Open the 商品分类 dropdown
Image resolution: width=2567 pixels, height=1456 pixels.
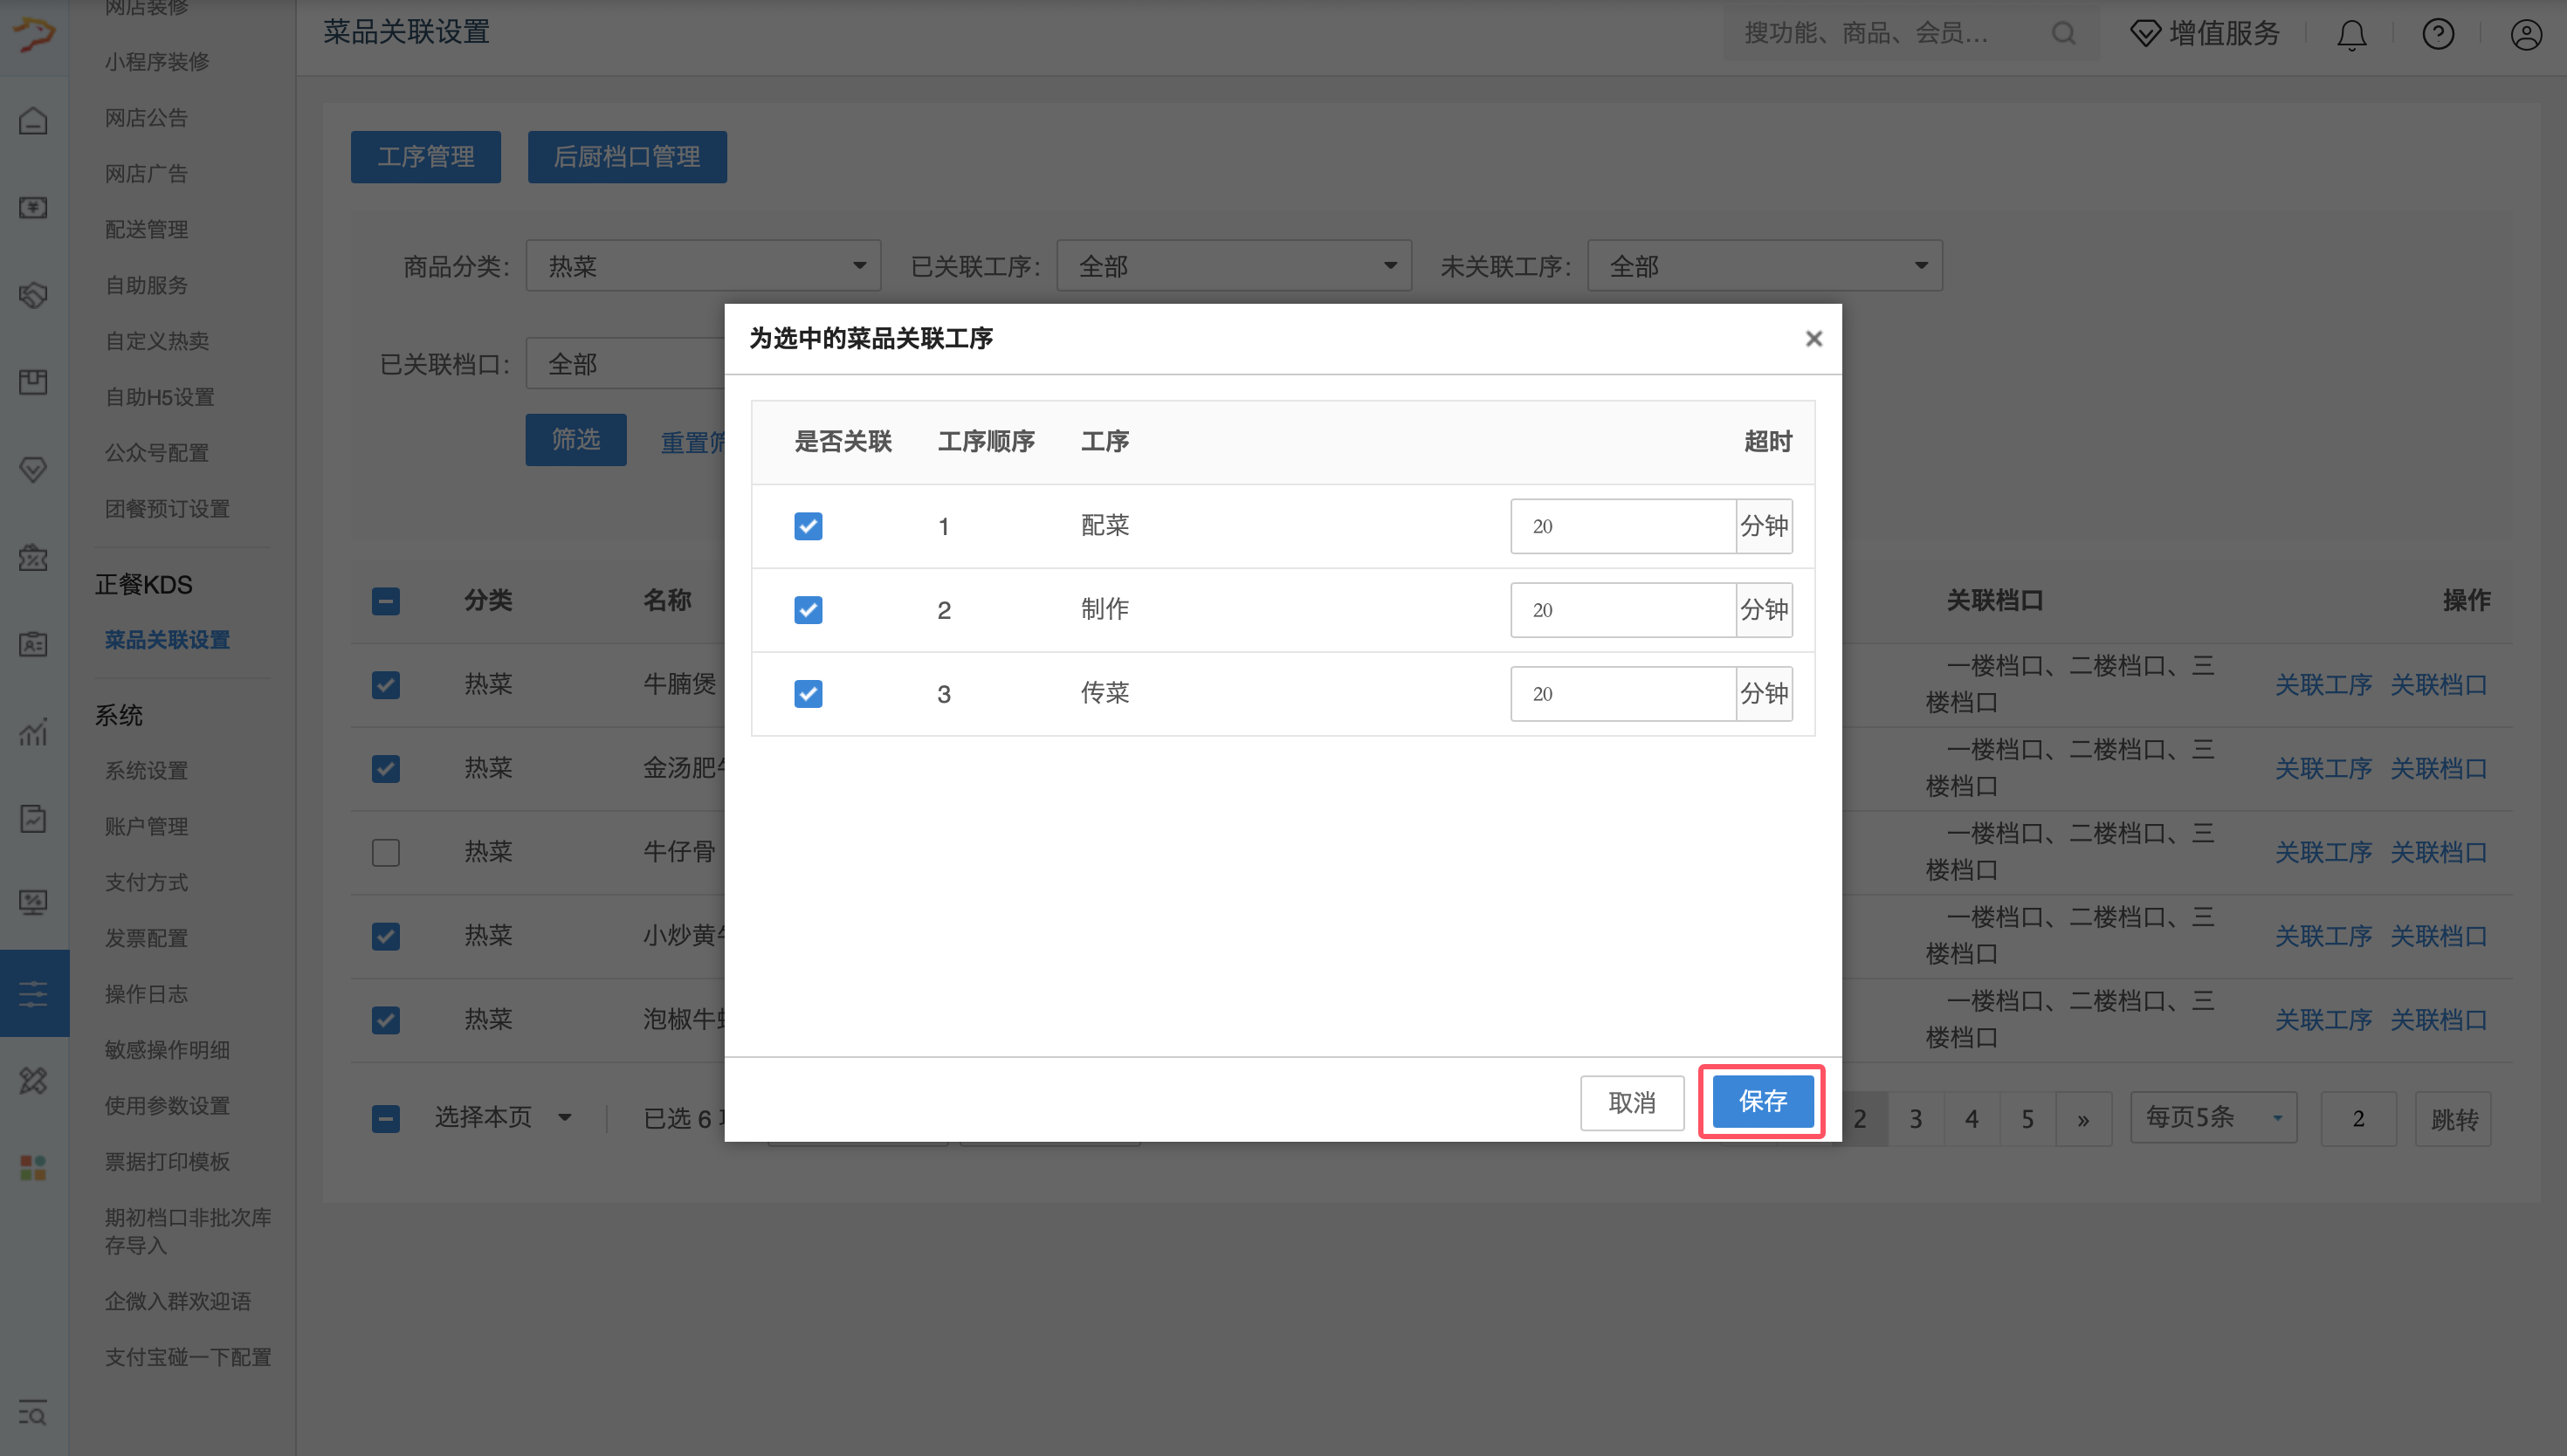(703, 266)
